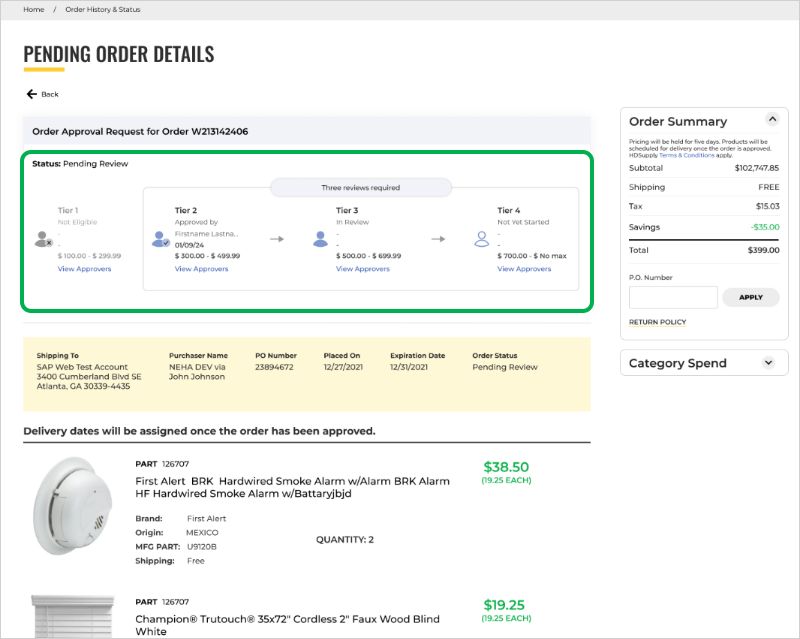Focus the P.O. Number input field
The height and width of the screenshot is (639, 800).
pyautogui.click(x=673, y=297)
